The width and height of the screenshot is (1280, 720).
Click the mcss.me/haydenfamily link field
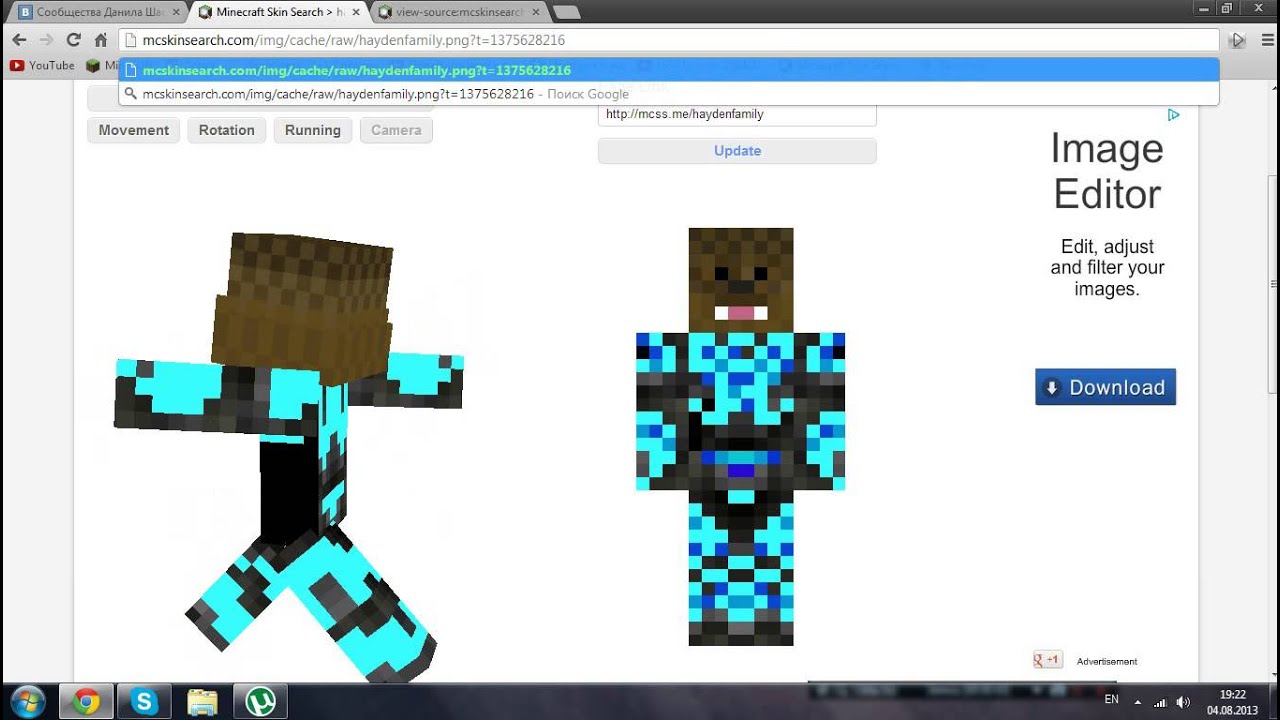point(737,114)
